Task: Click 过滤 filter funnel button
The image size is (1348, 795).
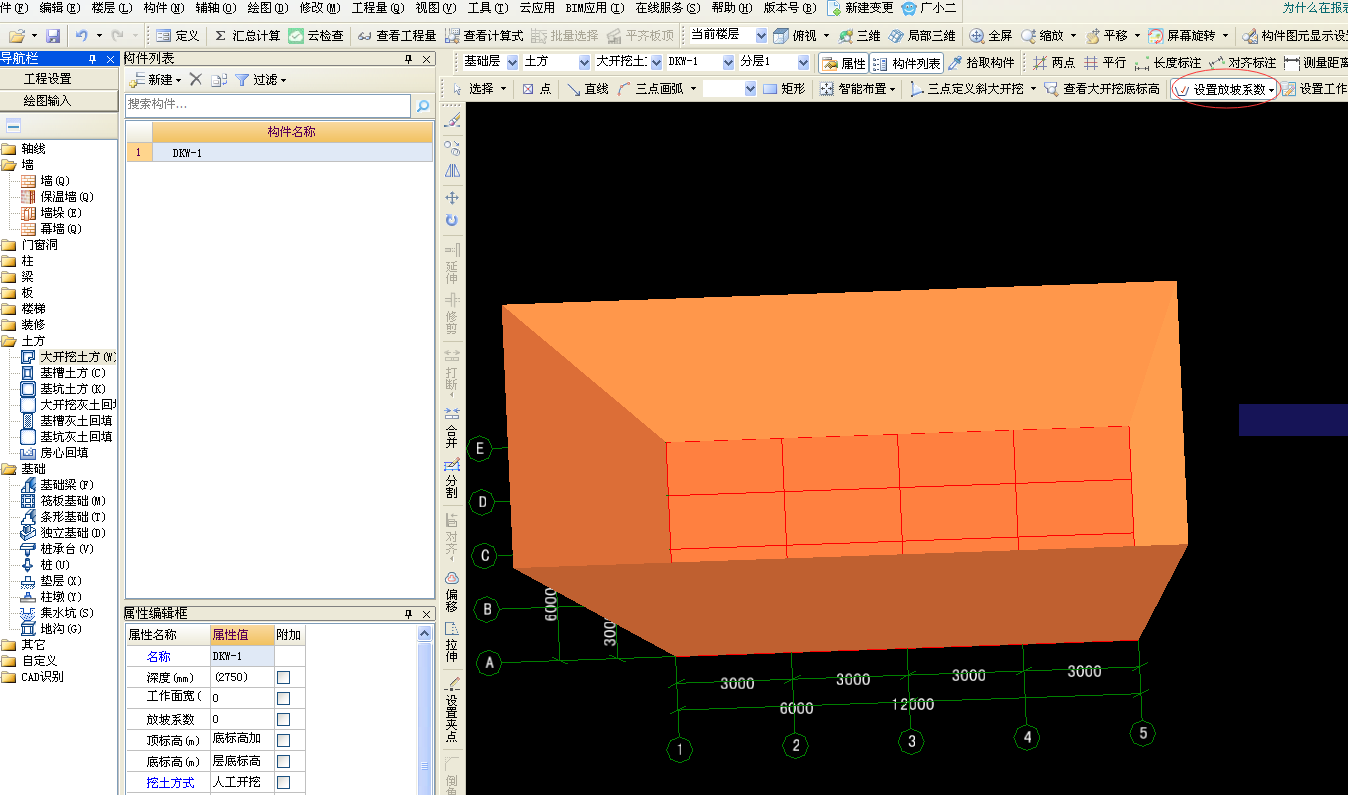Action: click(261, 80)
